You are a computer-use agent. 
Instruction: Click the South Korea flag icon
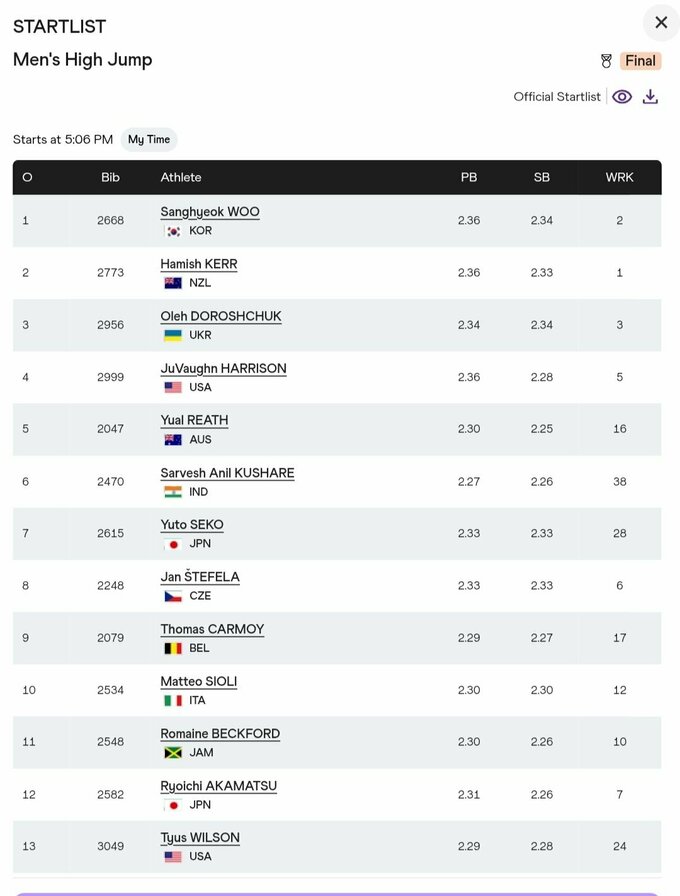point(173,231)
